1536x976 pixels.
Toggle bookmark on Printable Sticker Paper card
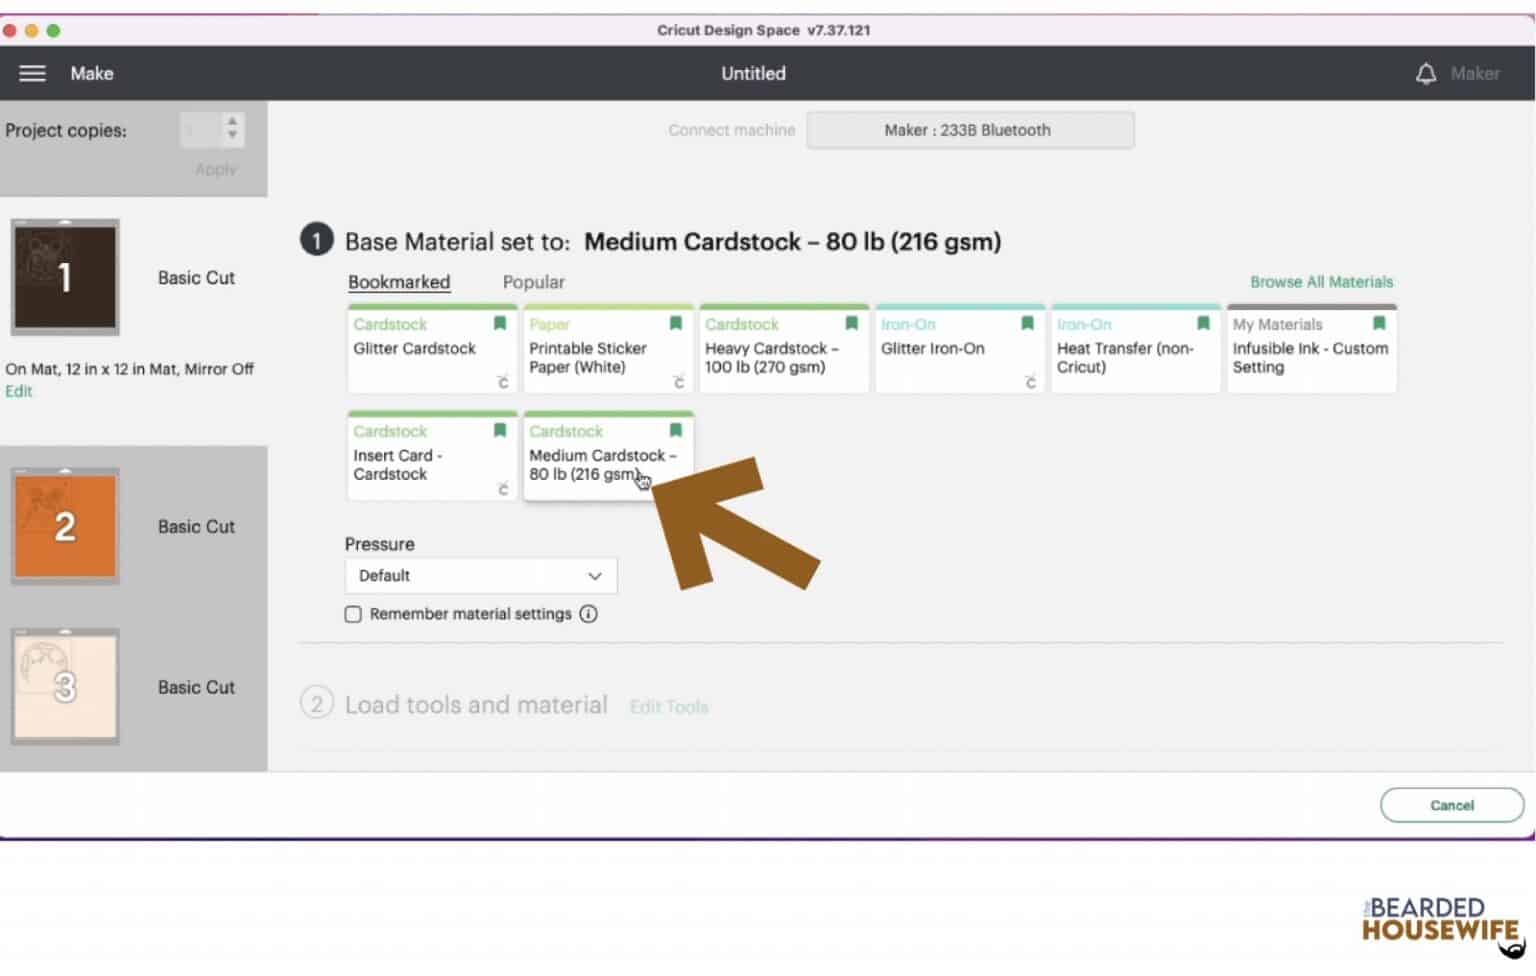click(676, 323)
